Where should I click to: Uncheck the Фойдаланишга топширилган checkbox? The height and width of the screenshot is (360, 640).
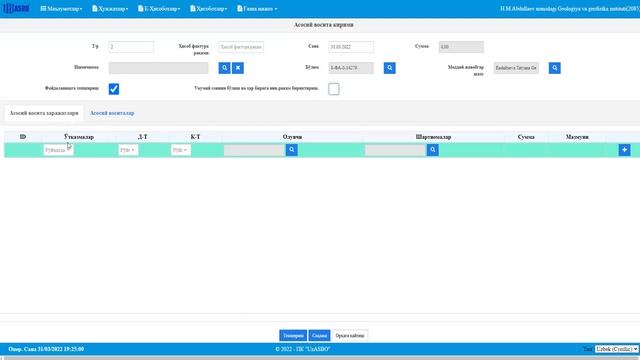(x=114, y=89)
